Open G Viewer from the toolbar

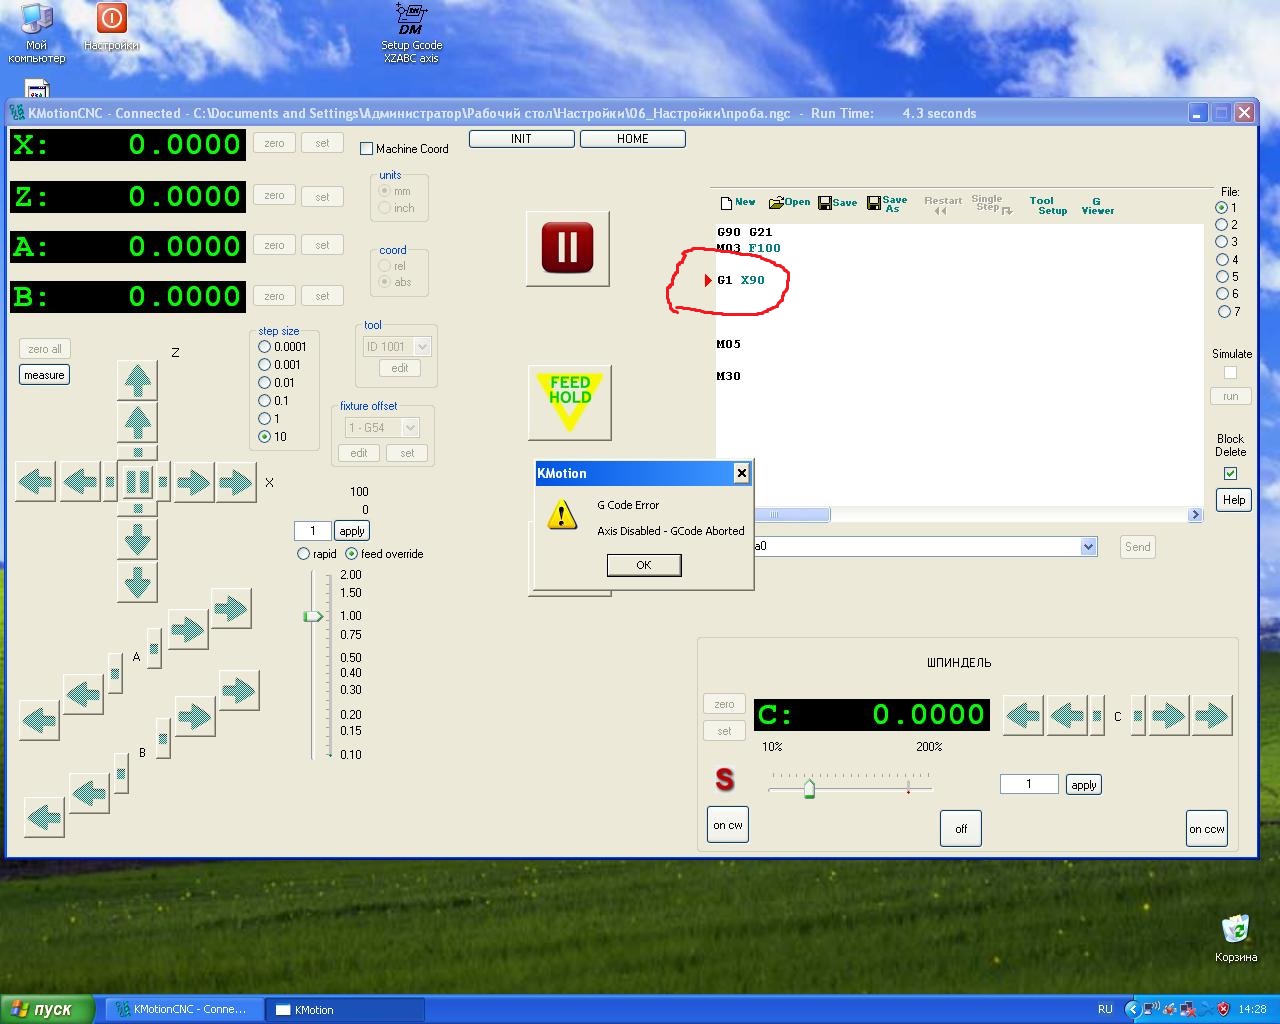(1097, 205)
